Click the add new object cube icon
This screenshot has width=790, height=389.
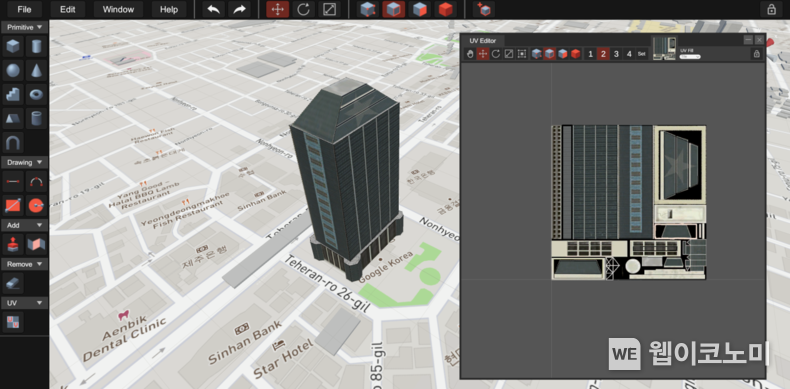[x=484, y=10]
